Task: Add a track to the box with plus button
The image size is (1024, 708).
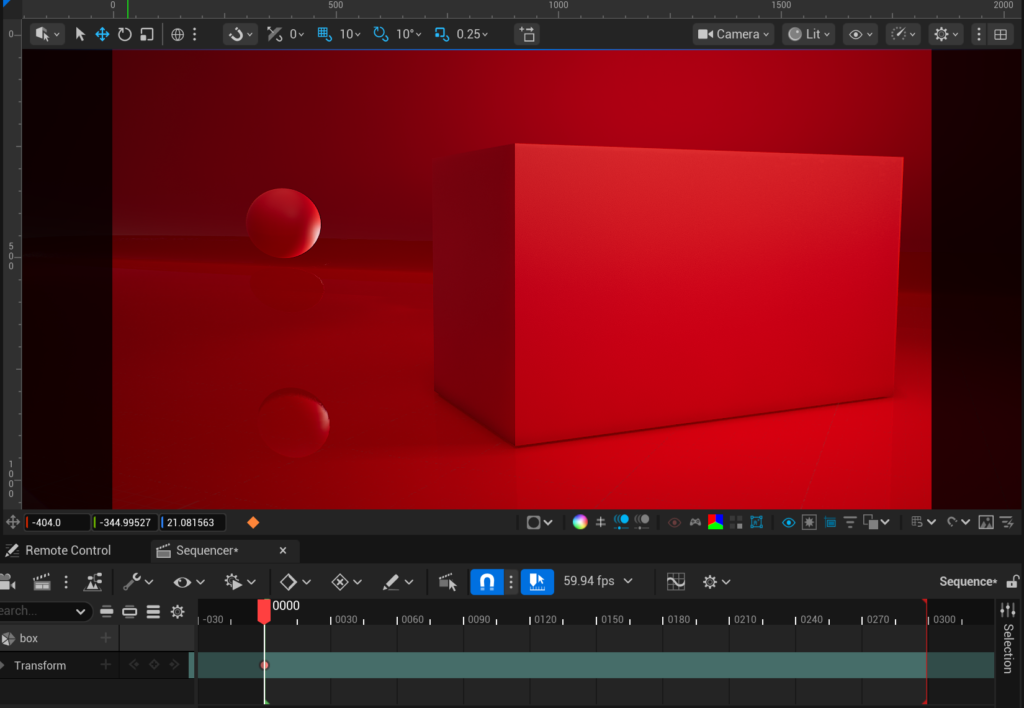Action: (x=106, y=638)
